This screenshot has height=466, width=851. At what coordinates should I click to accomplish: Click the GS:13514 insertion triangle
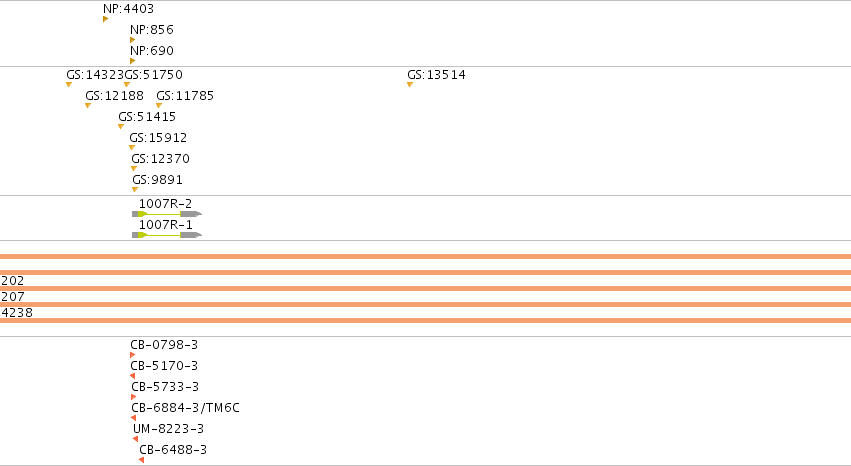tap(410, 85)
